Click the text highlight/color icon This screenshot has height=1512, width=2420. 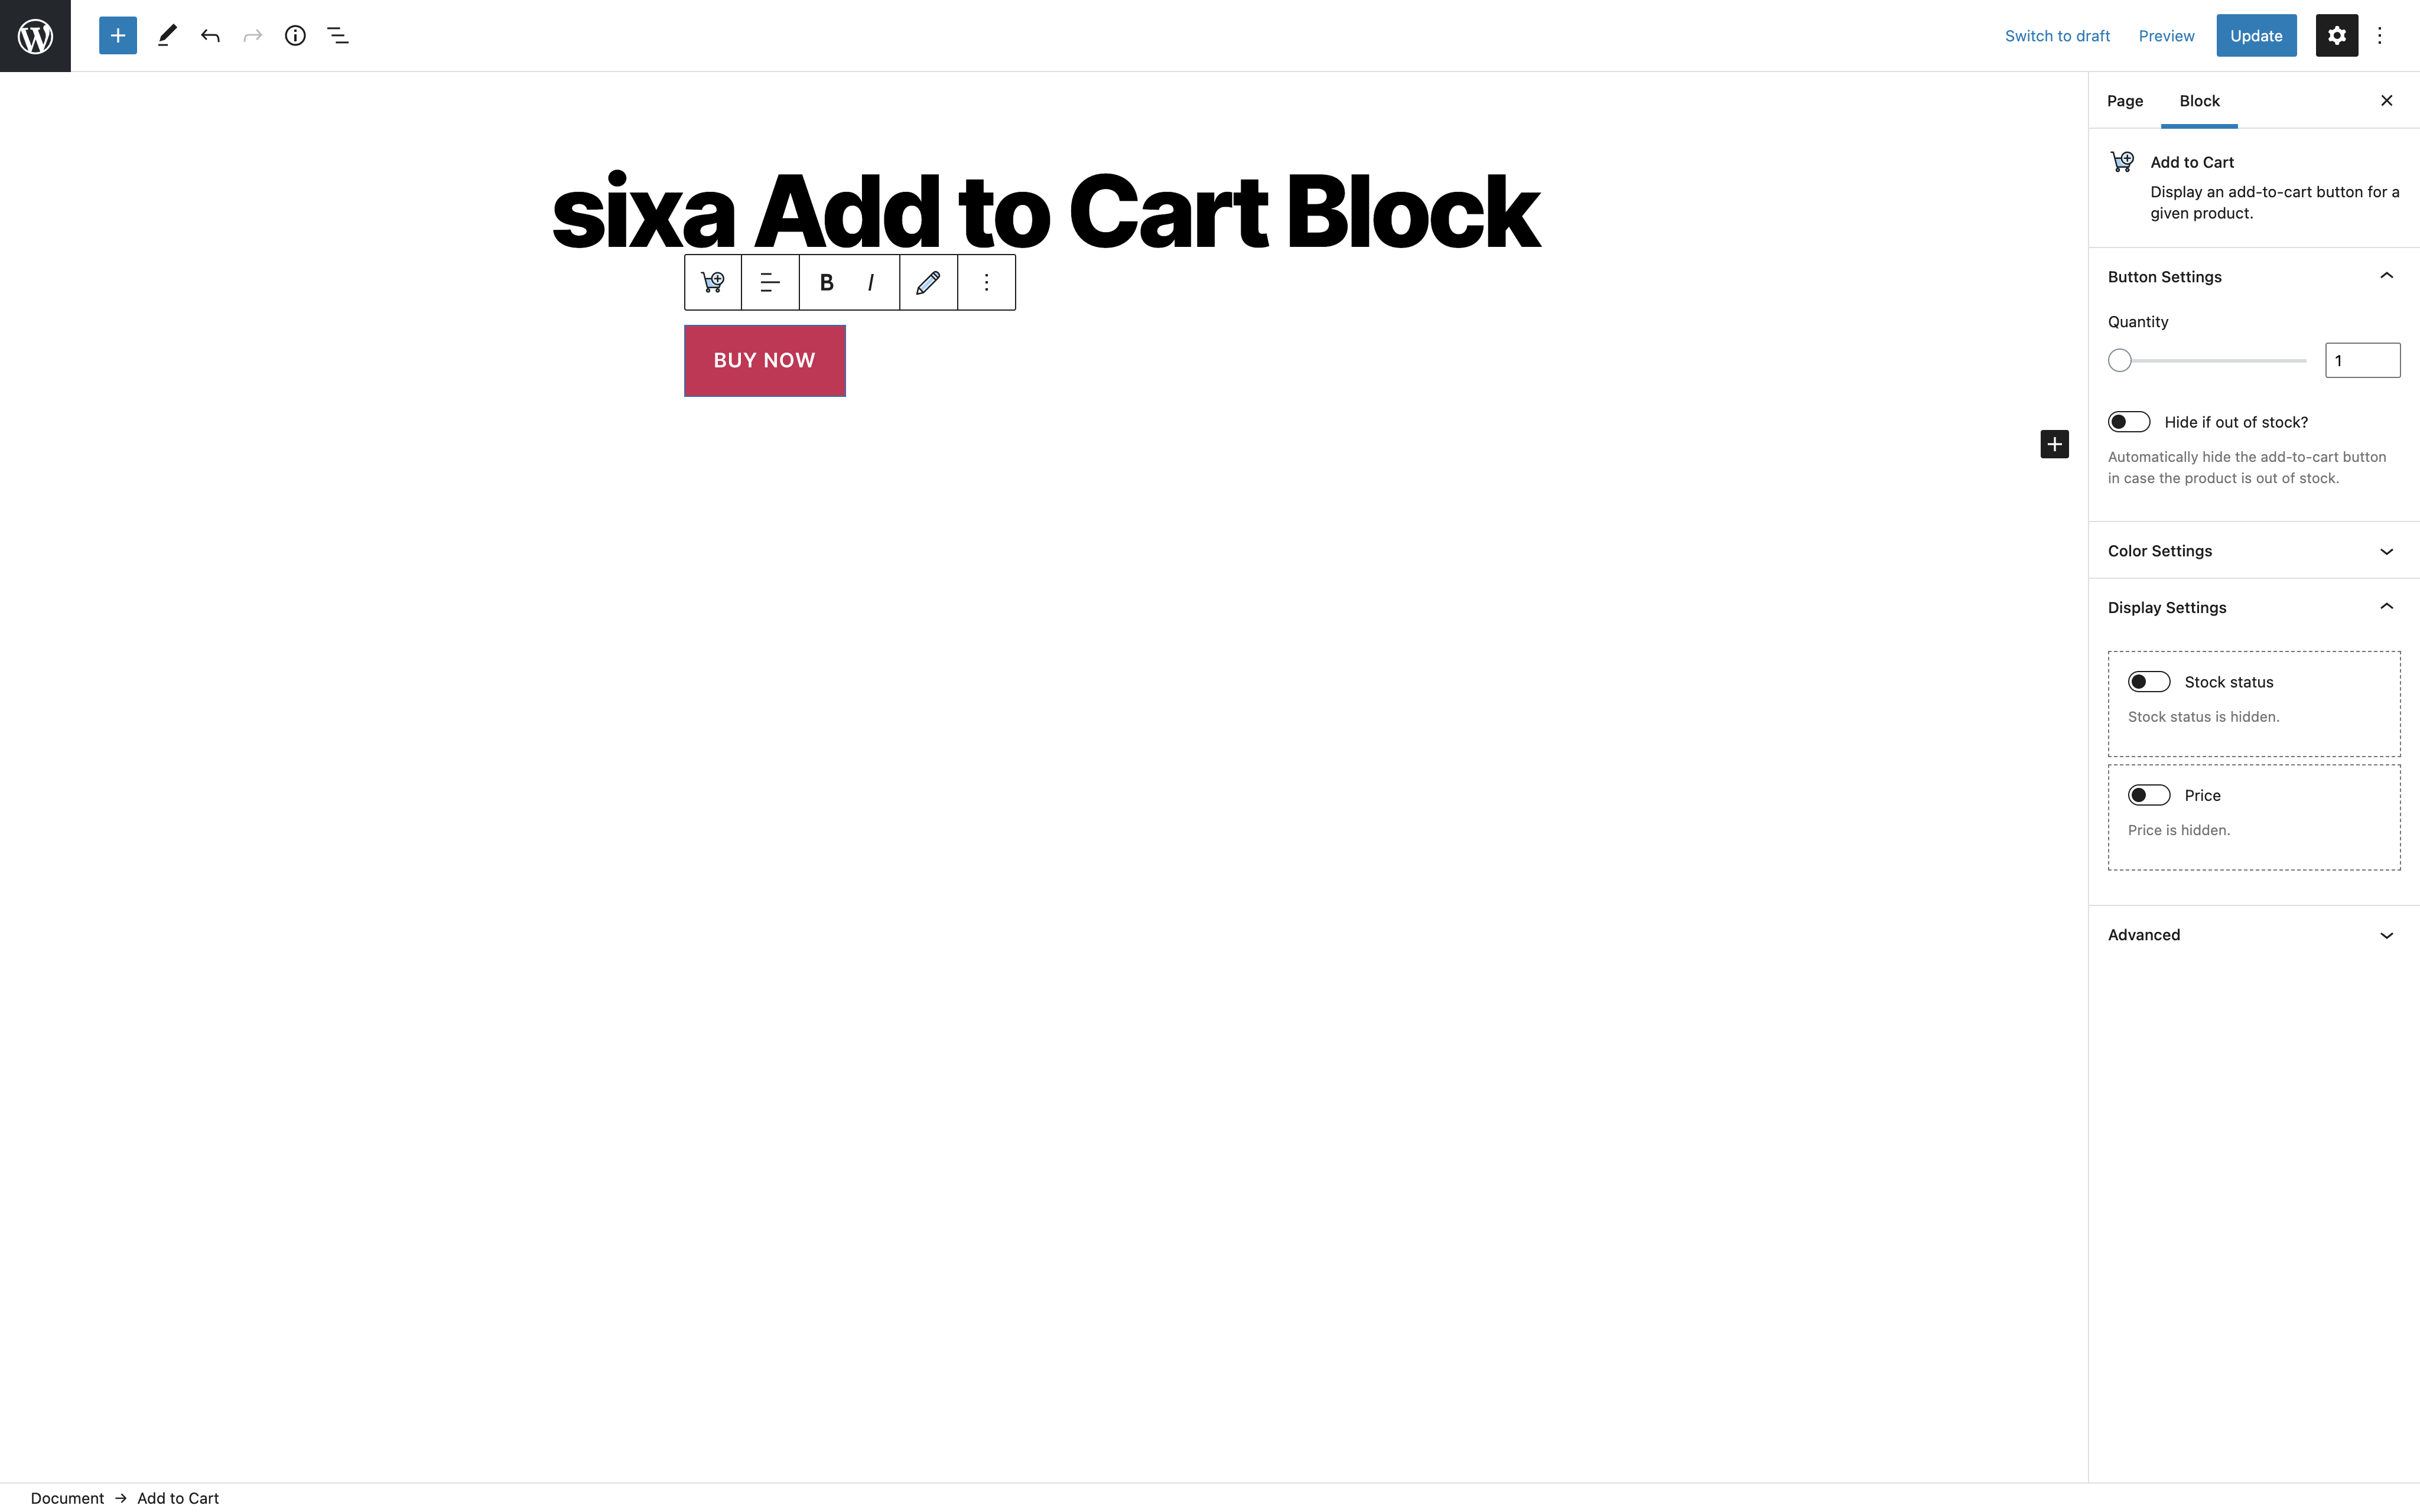[x=929, y=282]
